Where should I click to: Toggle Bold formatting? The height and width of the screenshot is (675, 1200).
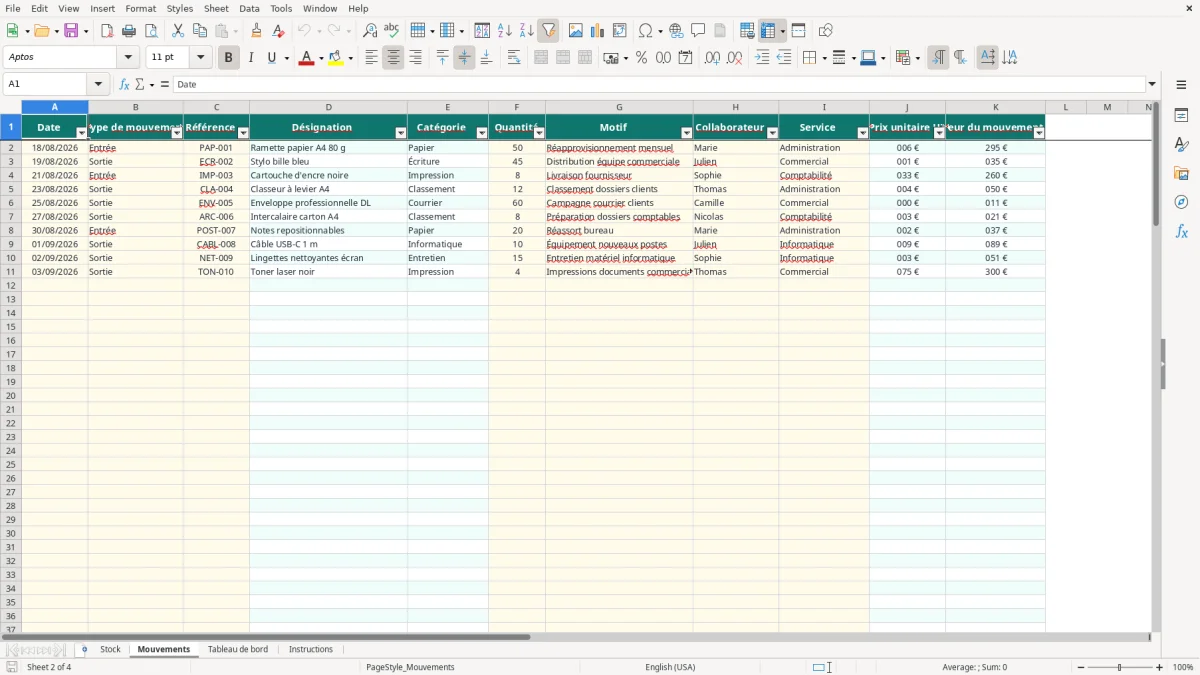click(x=228, y=58)
